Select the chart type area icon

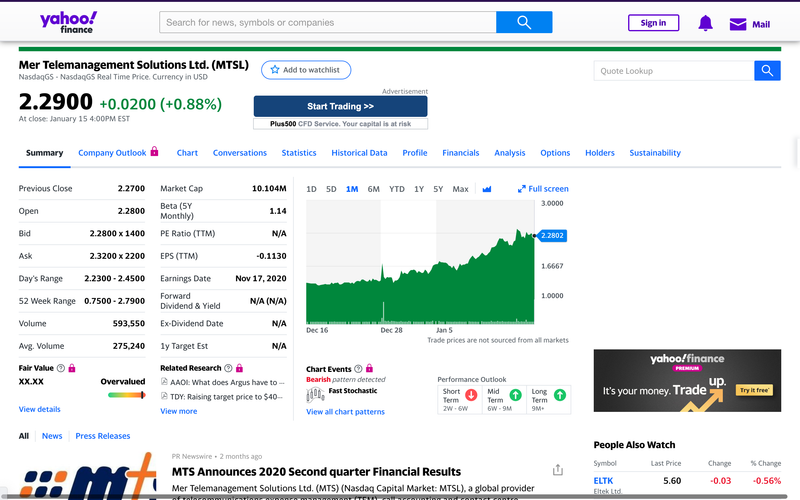pyautogui.click(x=487, y=189)
